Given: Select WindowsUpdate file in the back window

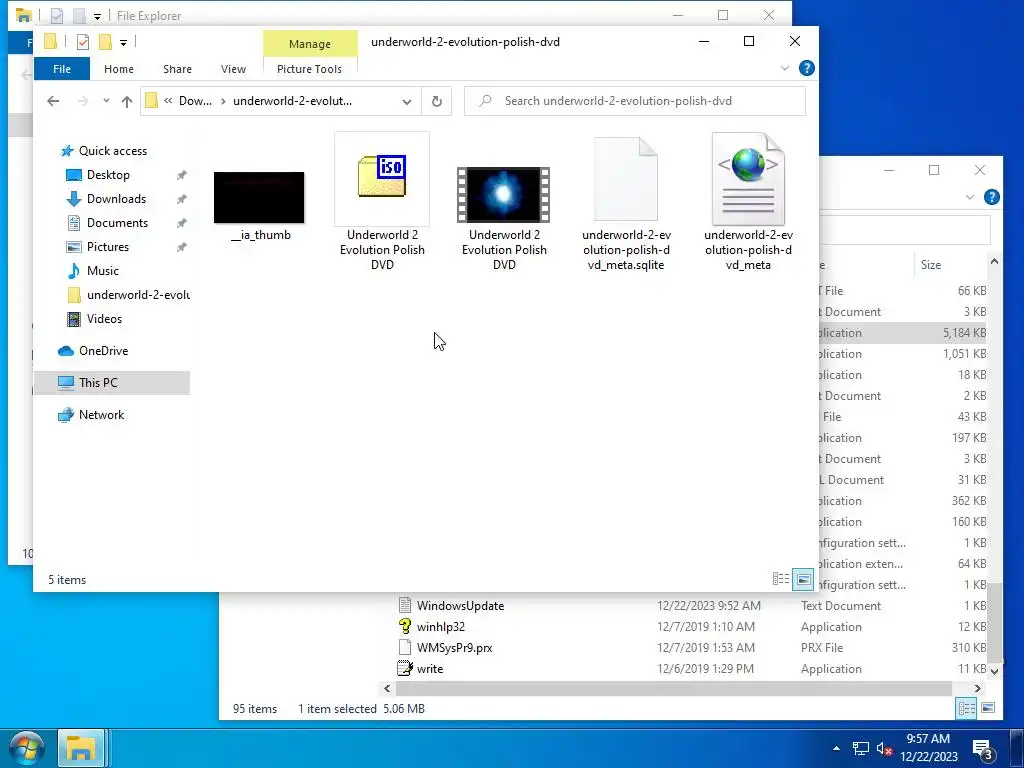Looking at the screenshot, I should [x=460, y=606].
